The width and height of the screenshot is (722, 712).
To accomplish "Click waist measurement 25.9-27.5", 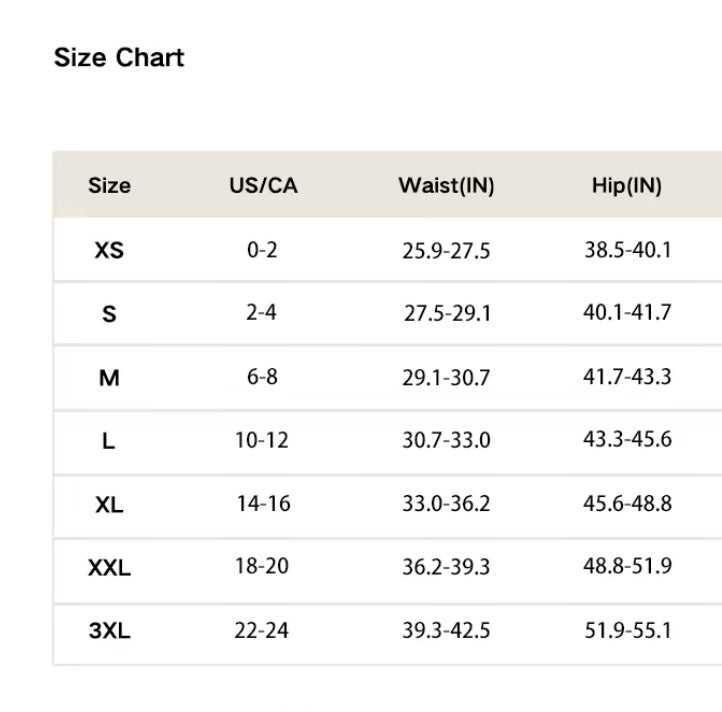I will click(x=446, y=251).
